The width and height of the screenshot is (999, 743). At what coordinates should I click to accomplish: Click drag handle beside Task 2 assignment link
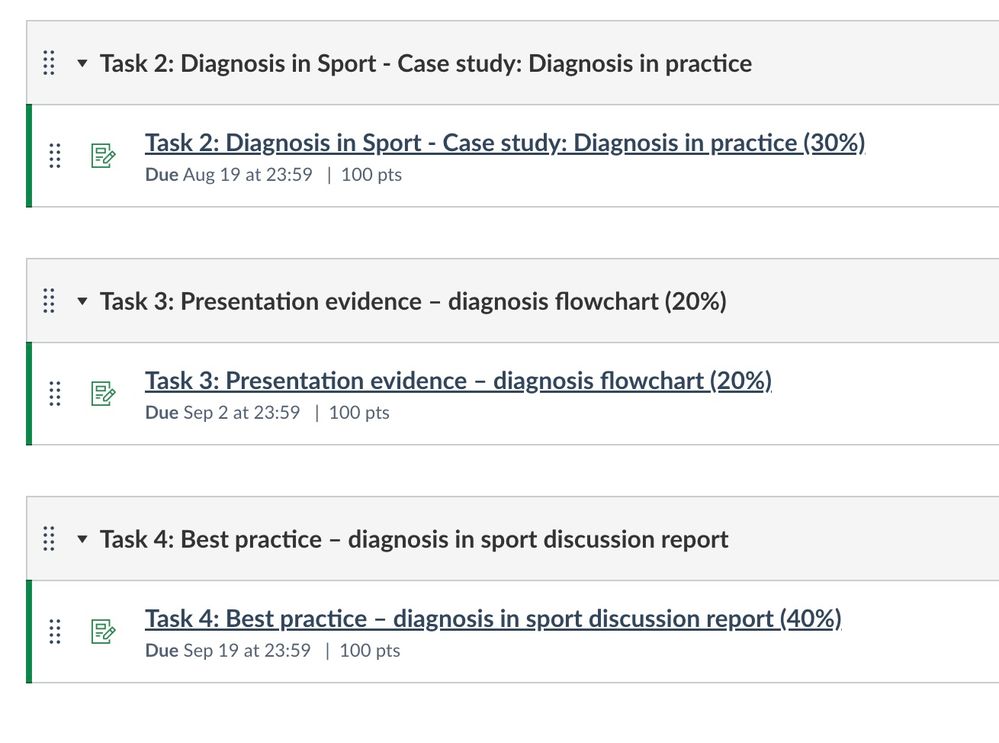(55, 156)
